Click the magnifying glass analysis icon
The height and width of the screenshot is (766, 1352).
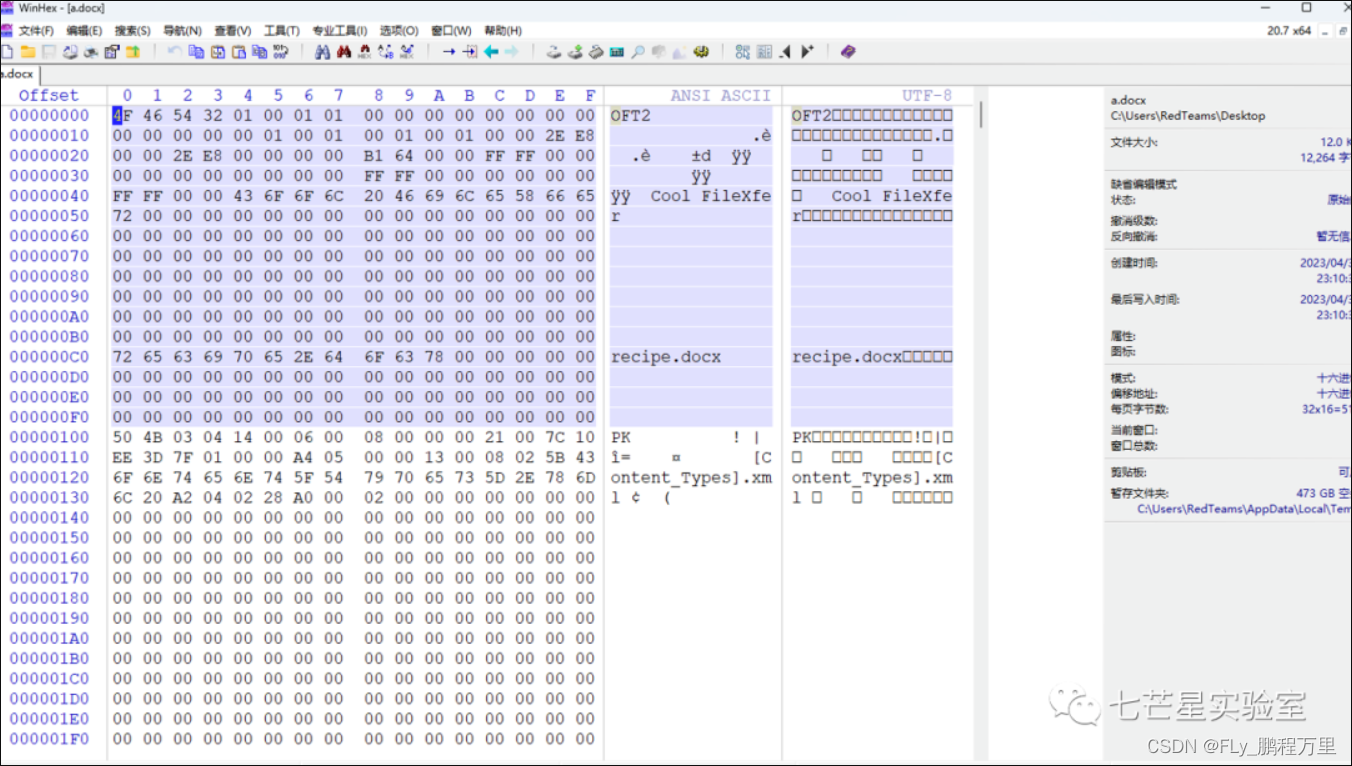point(637,51)
